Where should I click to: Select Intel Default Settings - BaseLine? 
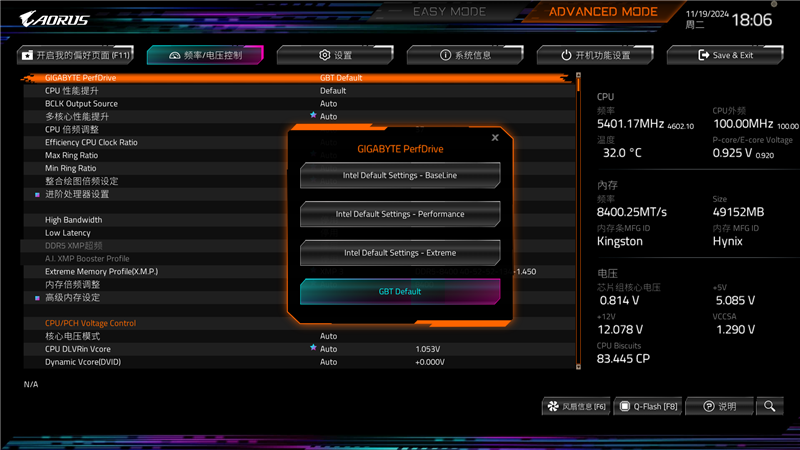pyautogui.click(x=400, y=175)
